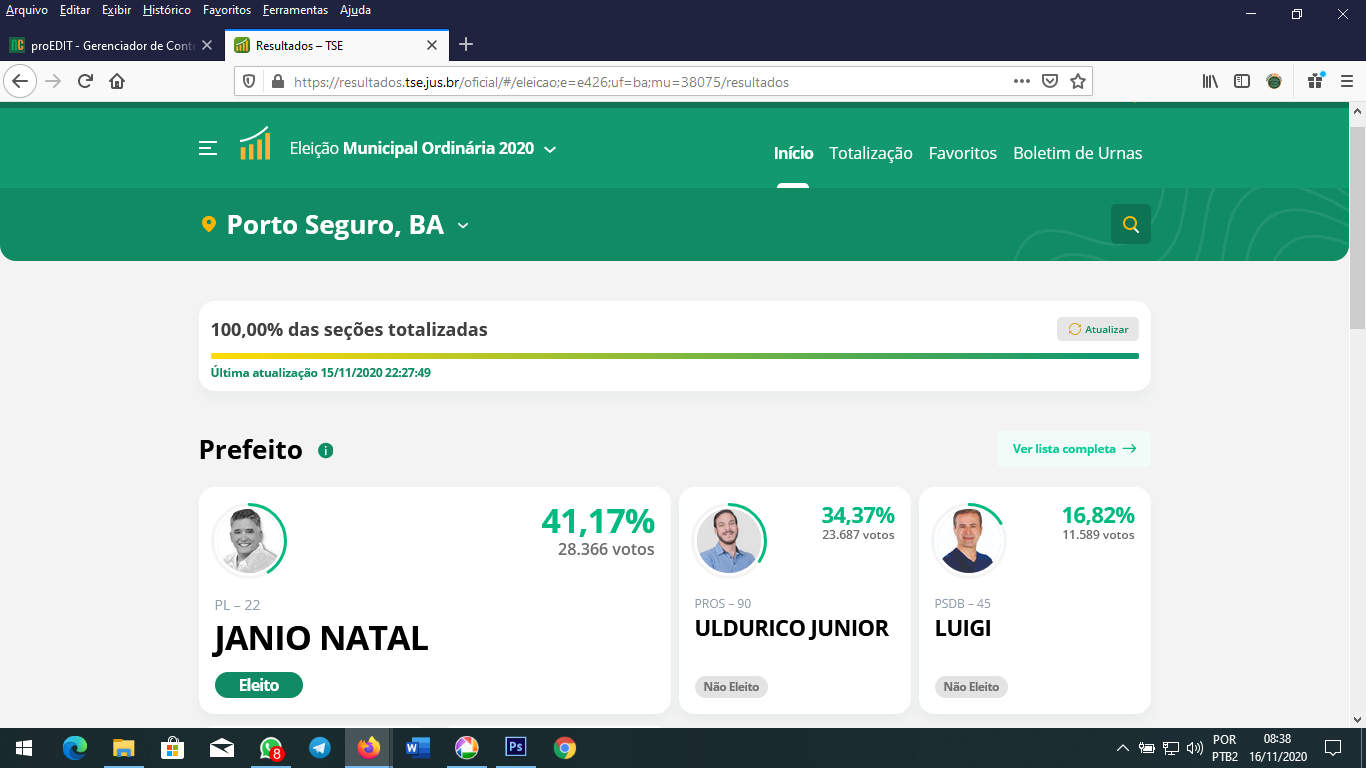Open the Firefox library icon

[1210, 82]
